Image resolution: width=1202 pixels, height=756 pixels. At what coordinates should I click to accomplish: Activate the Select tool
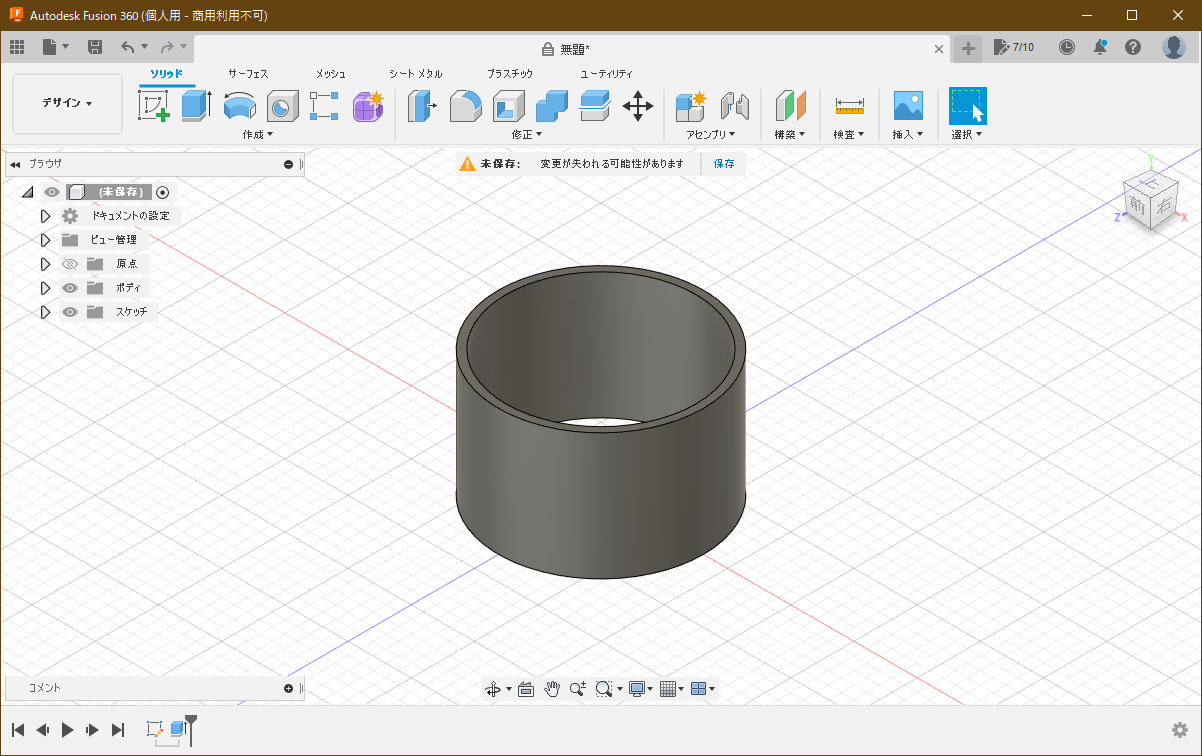pos(968,105)
